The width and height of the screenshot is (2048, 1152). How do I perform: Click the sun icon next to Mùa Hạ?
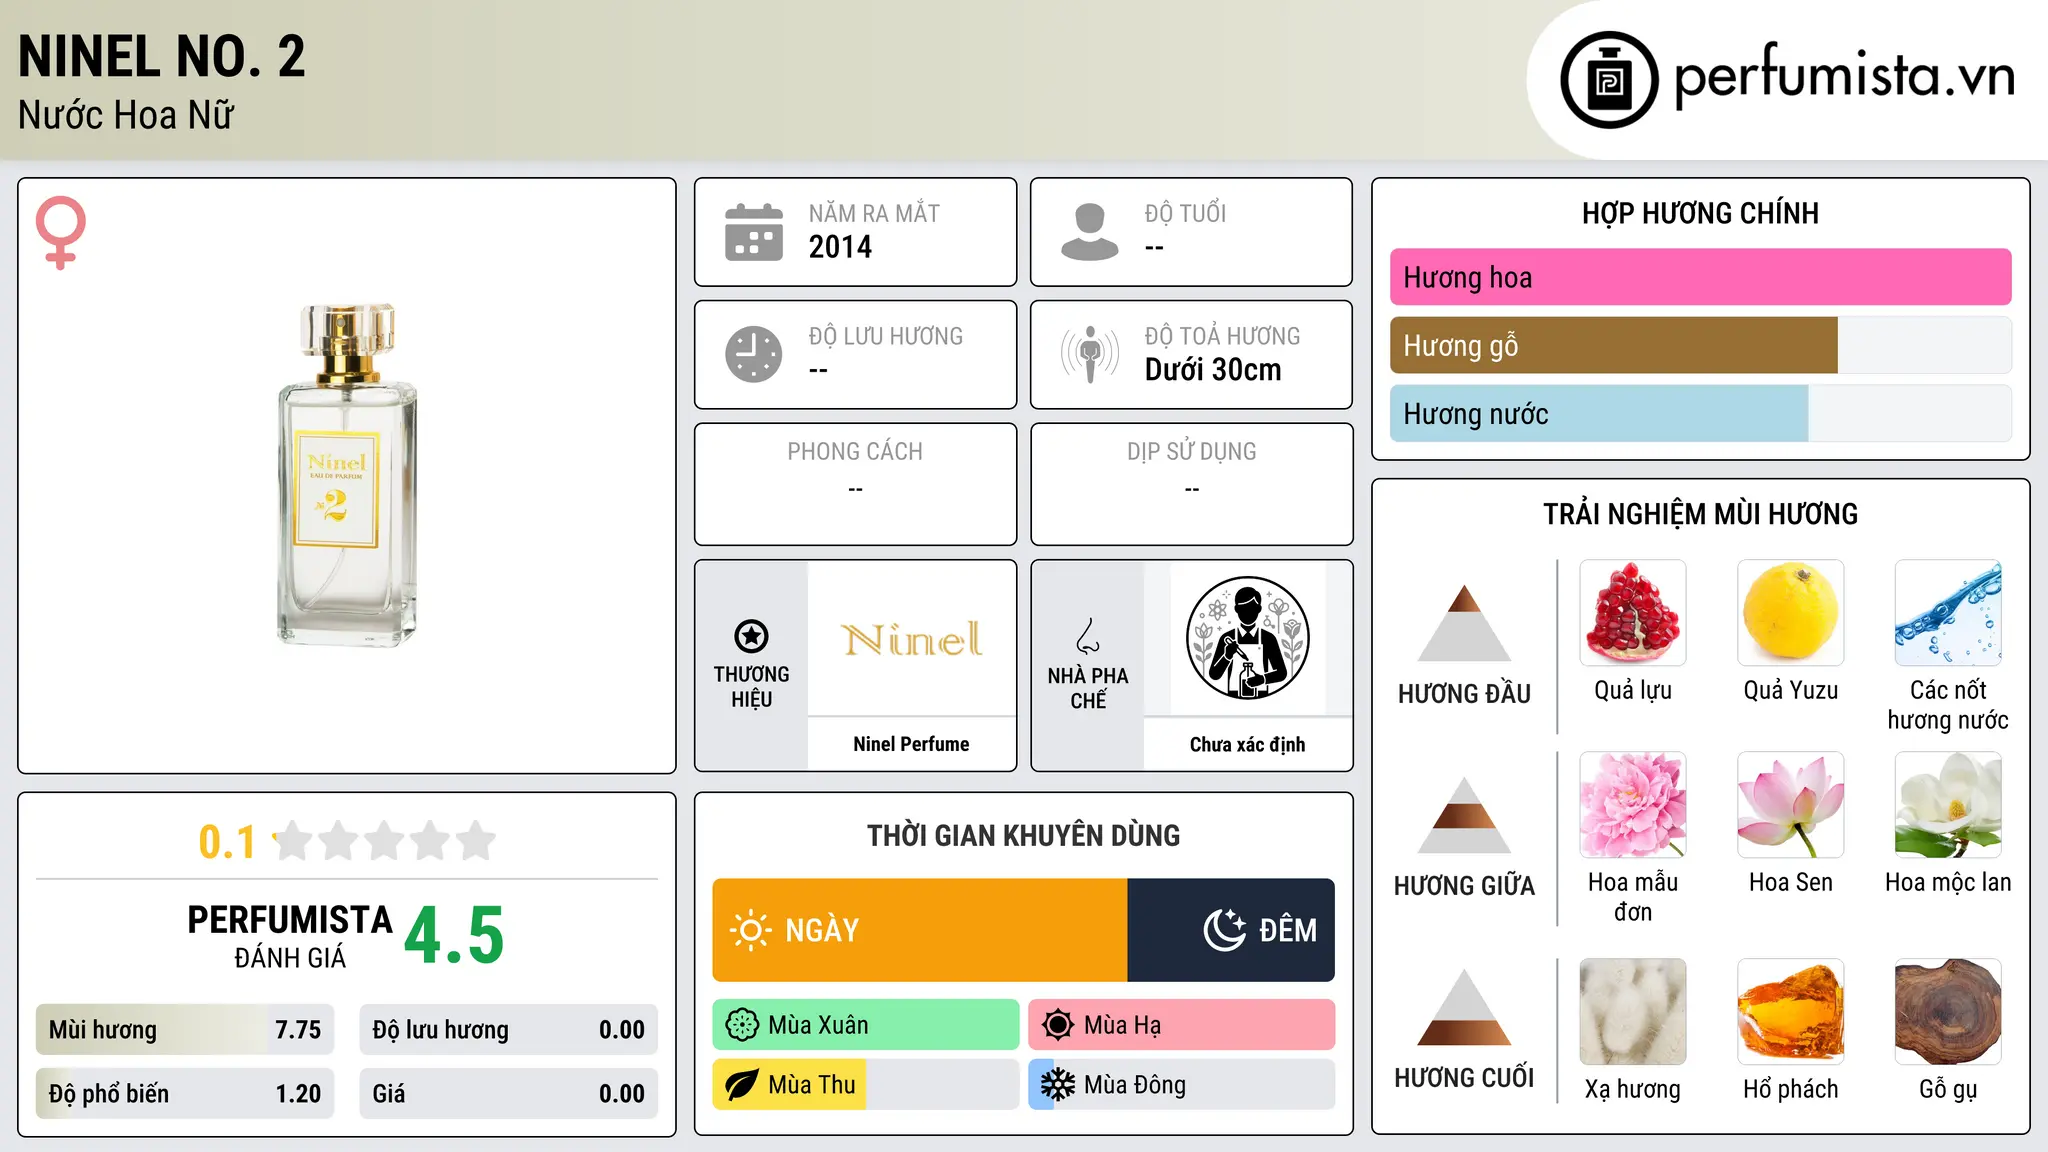click(1058, 1025)
